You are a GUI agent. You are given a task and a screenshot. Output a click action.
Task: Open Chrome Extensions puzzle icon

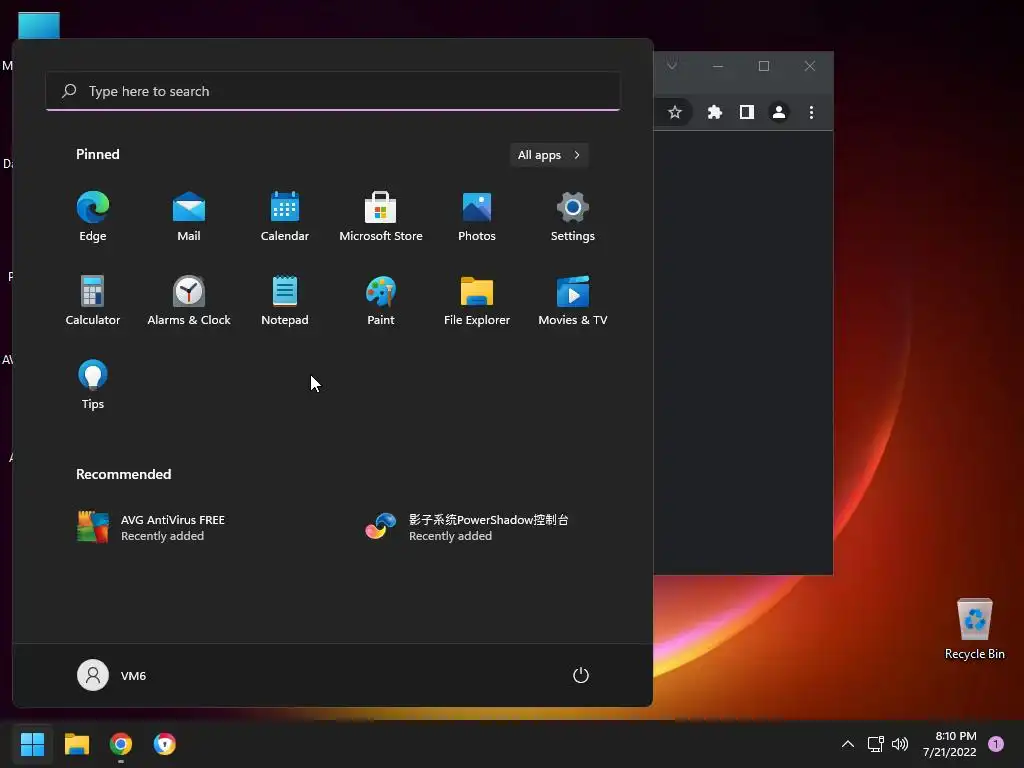click(x=714, y=112)
